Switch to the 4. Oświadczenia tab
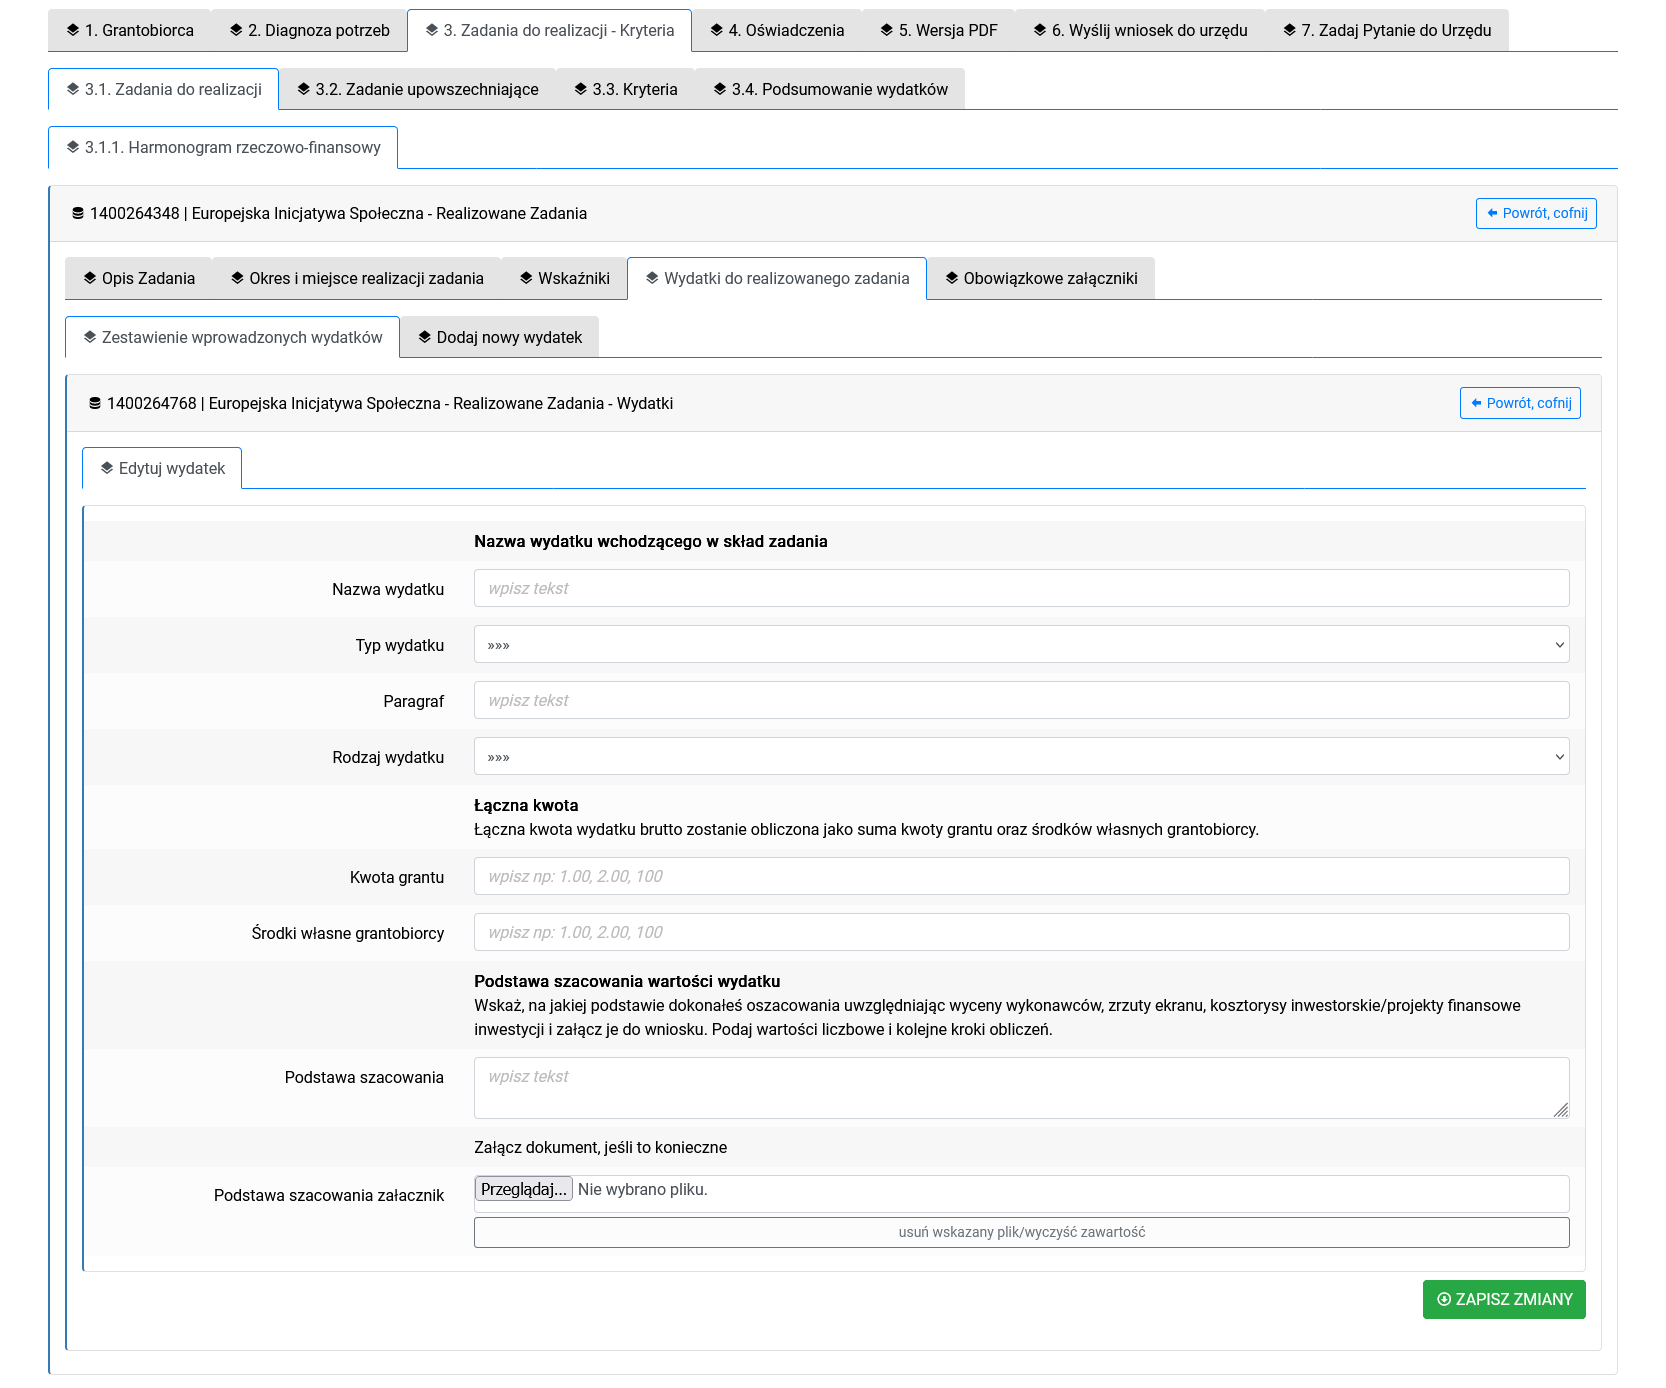The height and width of the screenshot is (1388, 1666). pos(777,30)
